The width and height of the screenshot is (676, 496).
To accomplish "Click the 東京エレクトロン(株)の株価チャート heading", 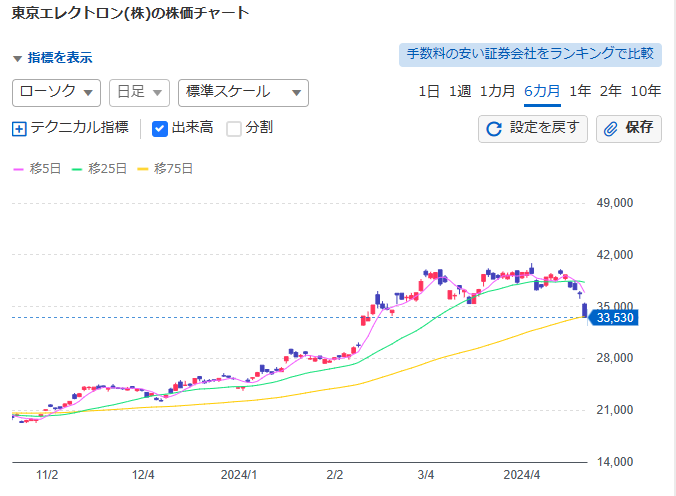I will 130,13.
